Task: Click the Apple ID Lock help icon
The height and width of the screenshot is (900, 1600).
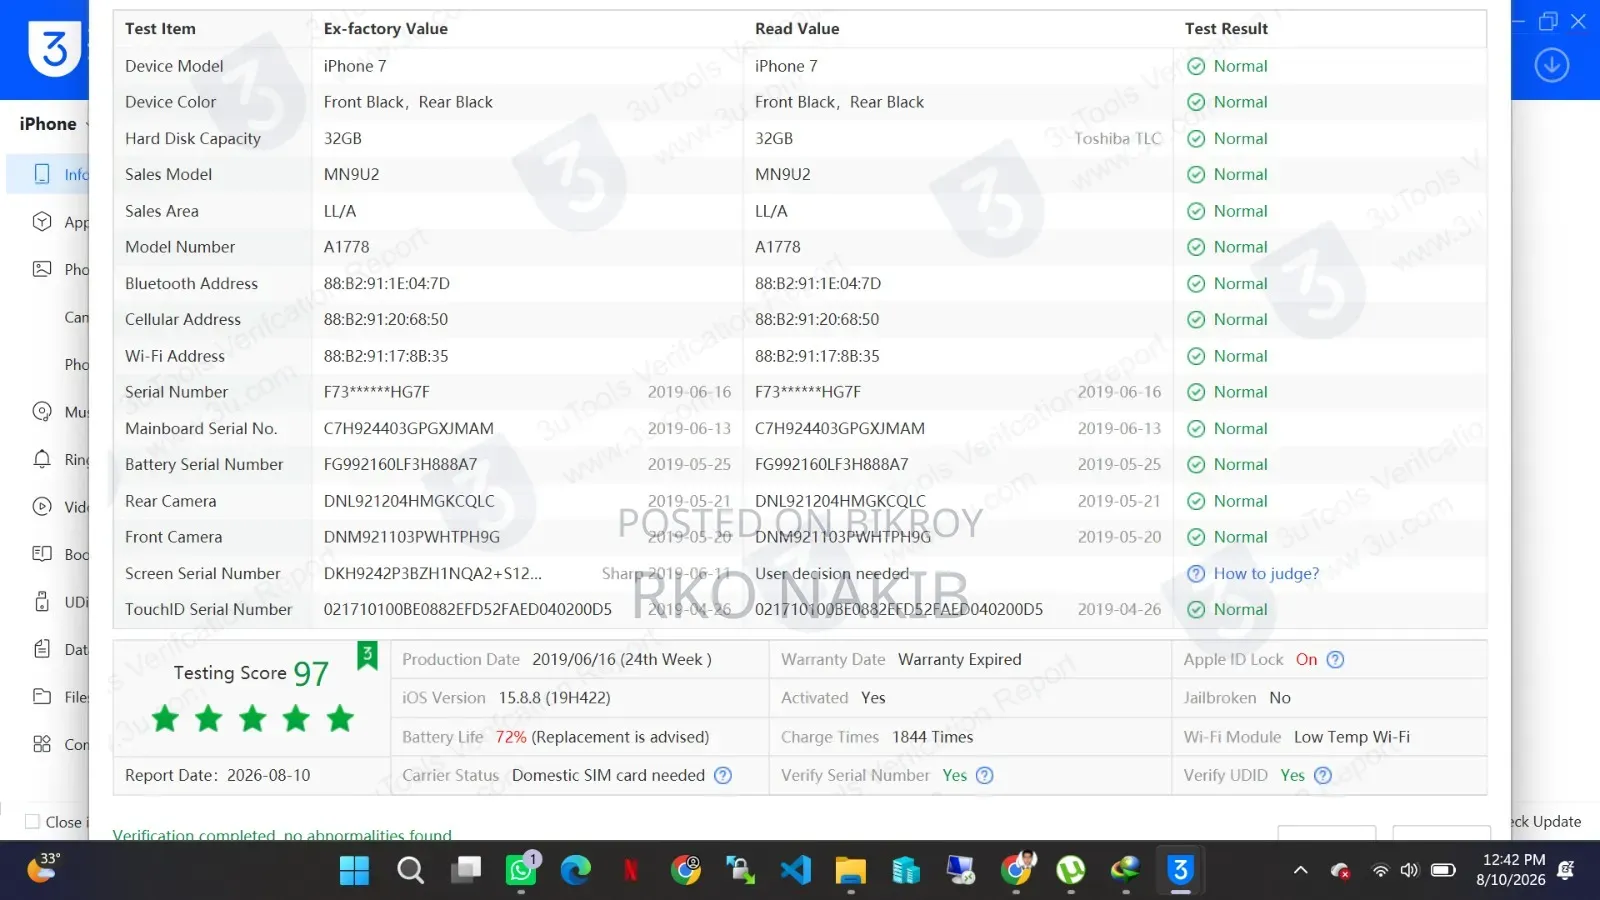Action: coord(1335,660)
